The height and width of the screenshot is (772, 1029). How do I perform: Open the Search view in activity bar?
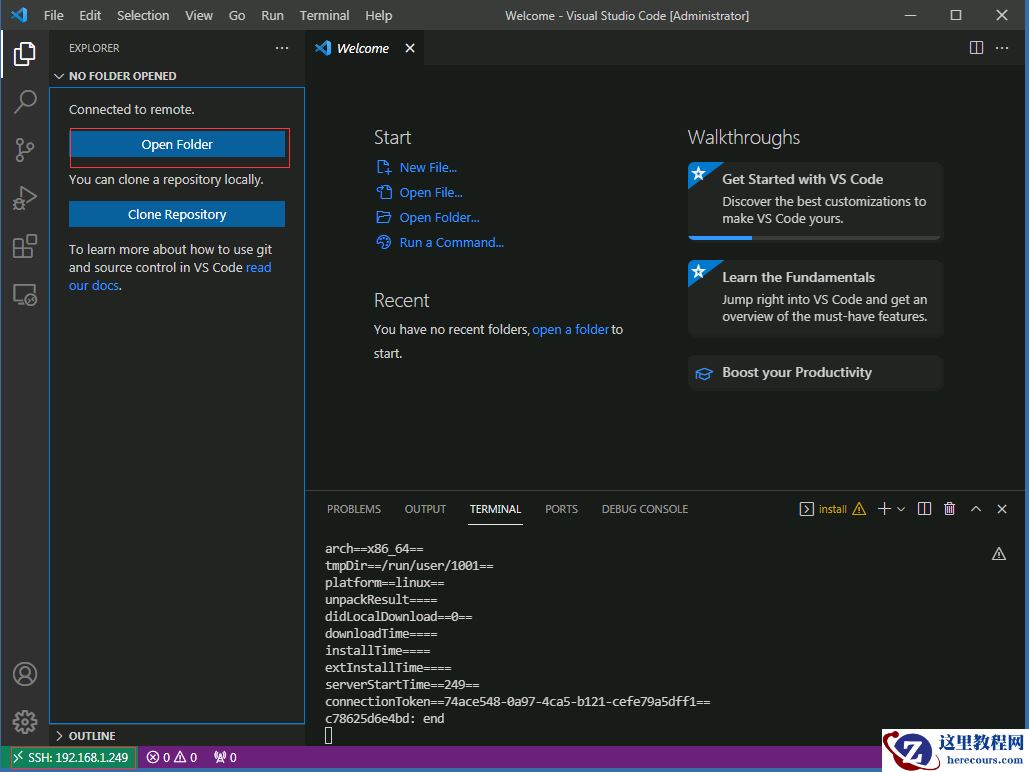tap(25, 101)
